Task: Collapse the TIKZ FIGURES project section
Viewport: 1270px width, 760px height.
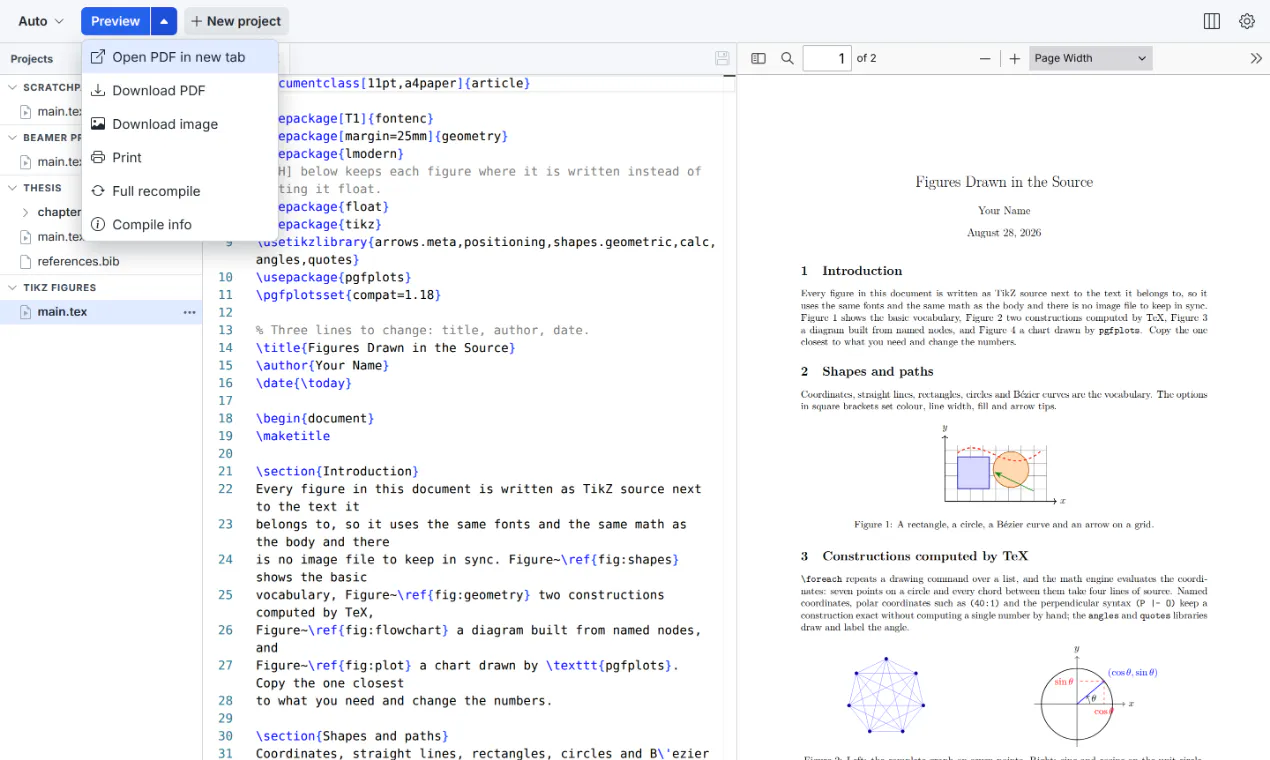Action: [x=13, y=287]
